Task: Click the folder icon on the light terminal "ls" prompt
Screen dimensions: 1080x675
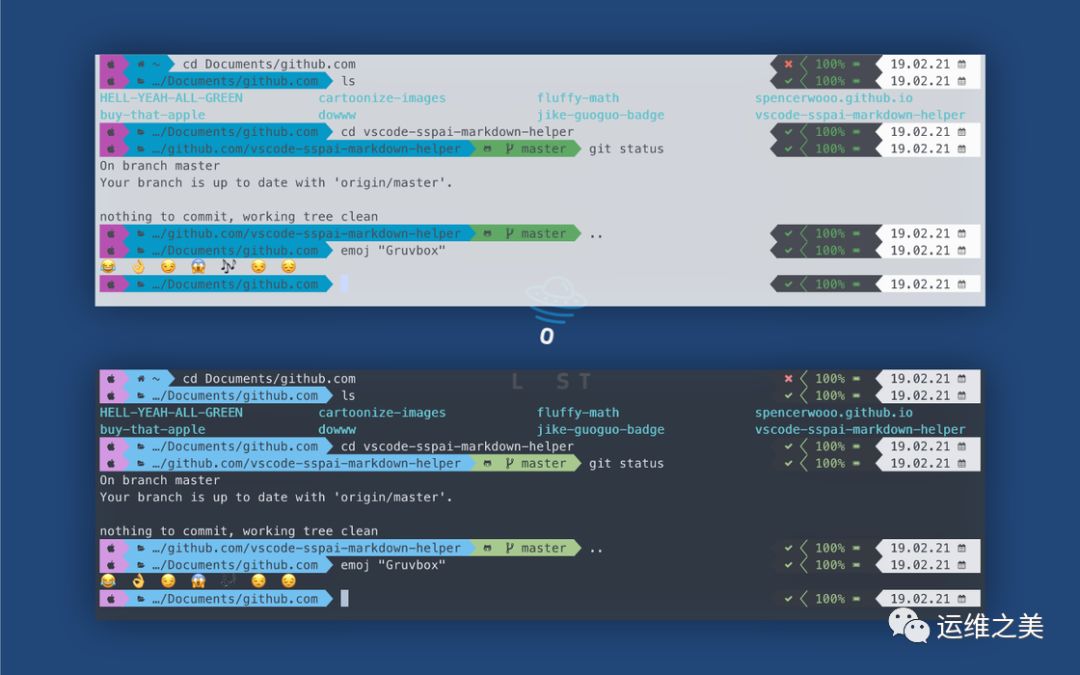Action: coord(141,81)
